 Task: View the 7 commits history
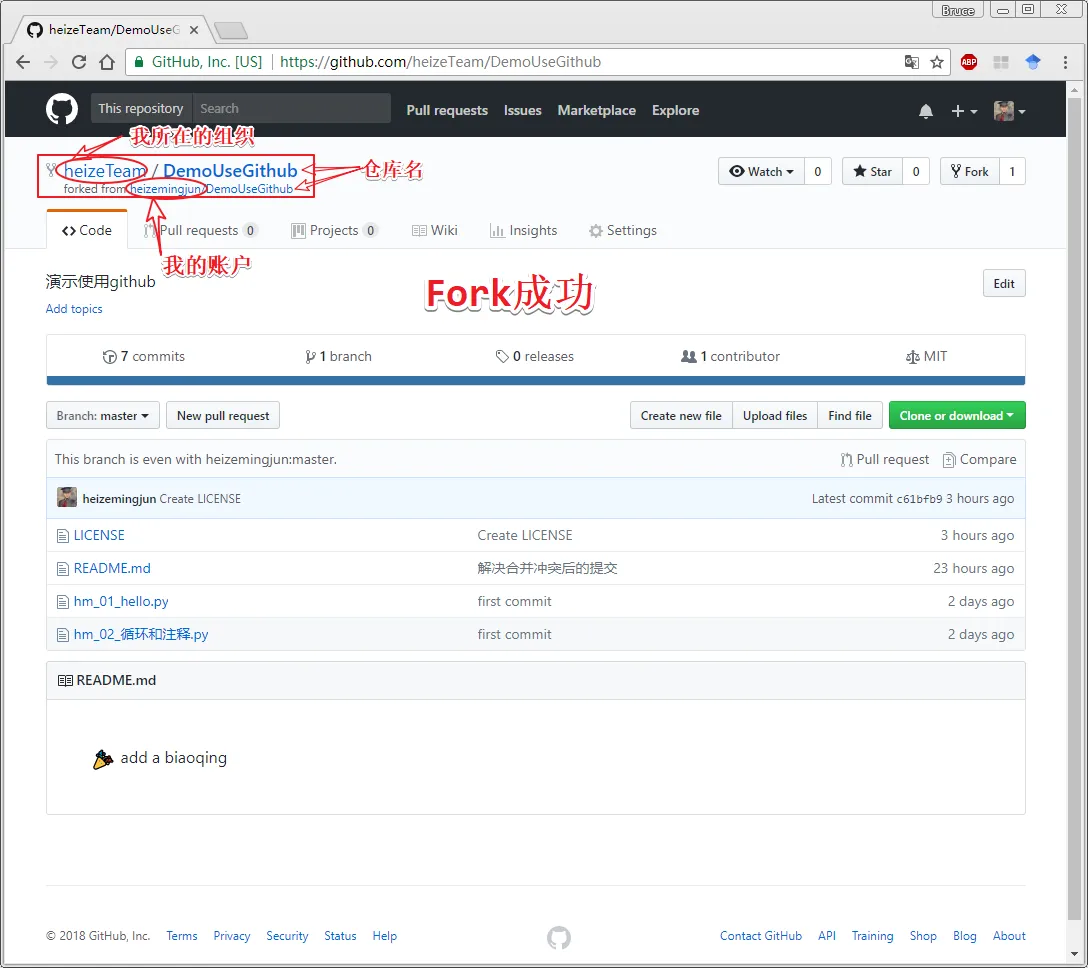[x=144, y=357]
